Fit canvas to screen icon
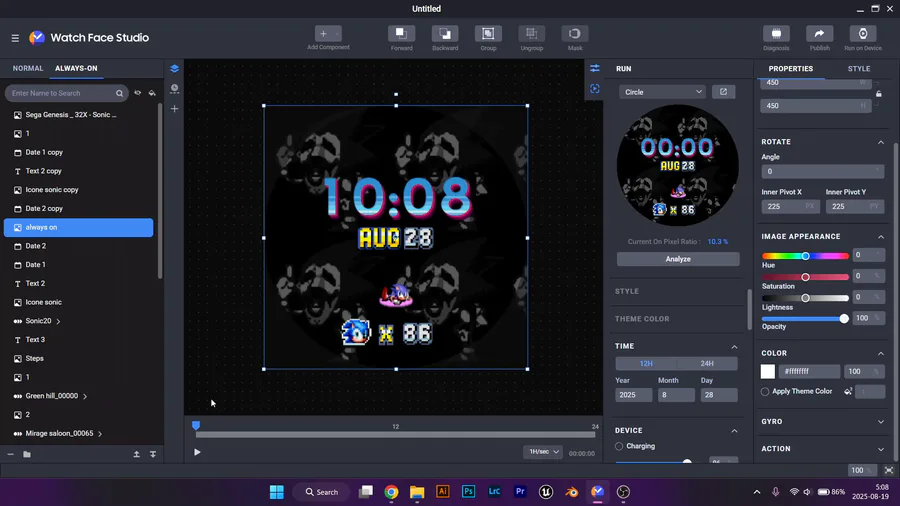Viewport: 900px width, 506px height. tap(889, 470)
